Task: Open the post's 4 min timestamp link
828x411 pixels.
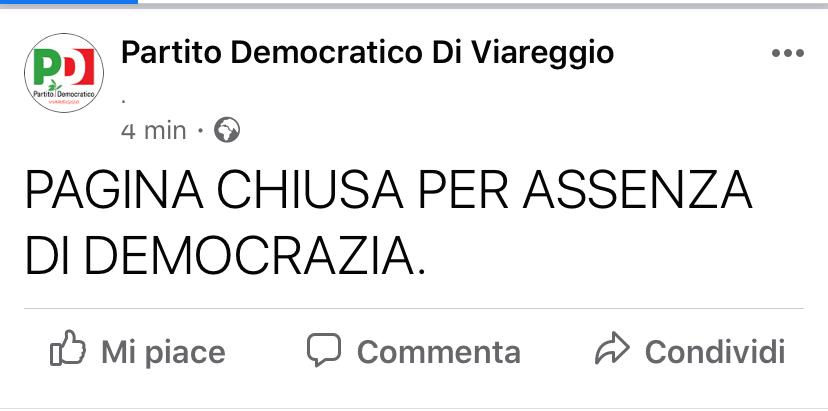Action: [154, 130]
